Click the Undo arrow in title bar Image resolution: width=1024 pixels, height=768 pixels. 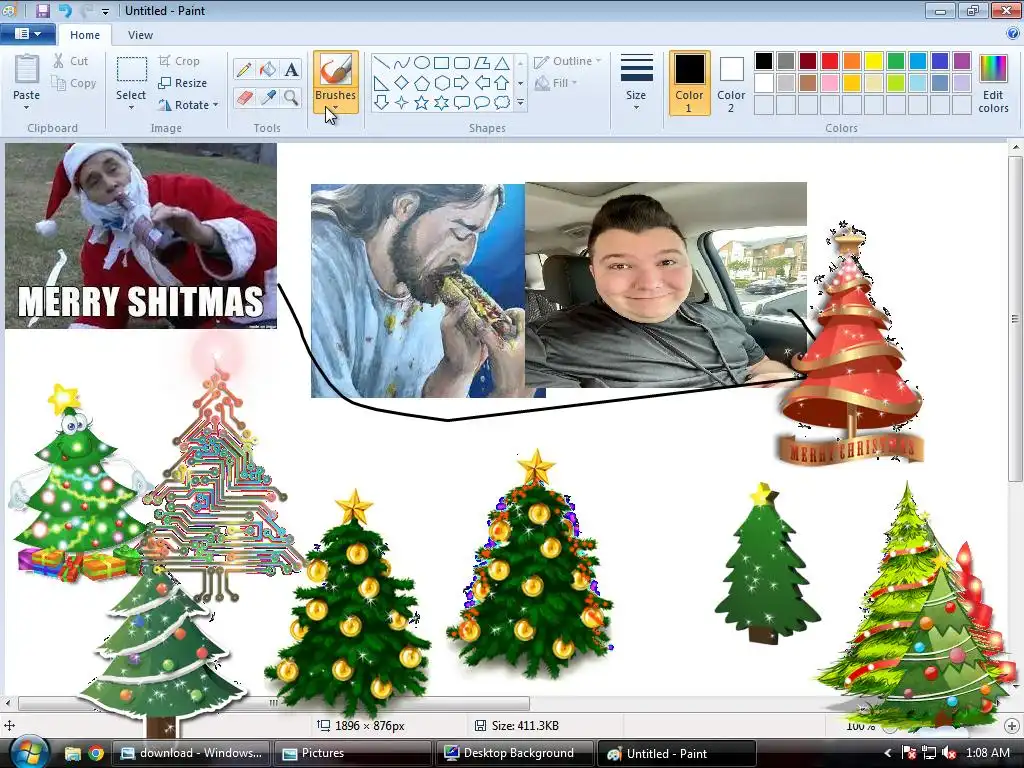pos(65,10)
